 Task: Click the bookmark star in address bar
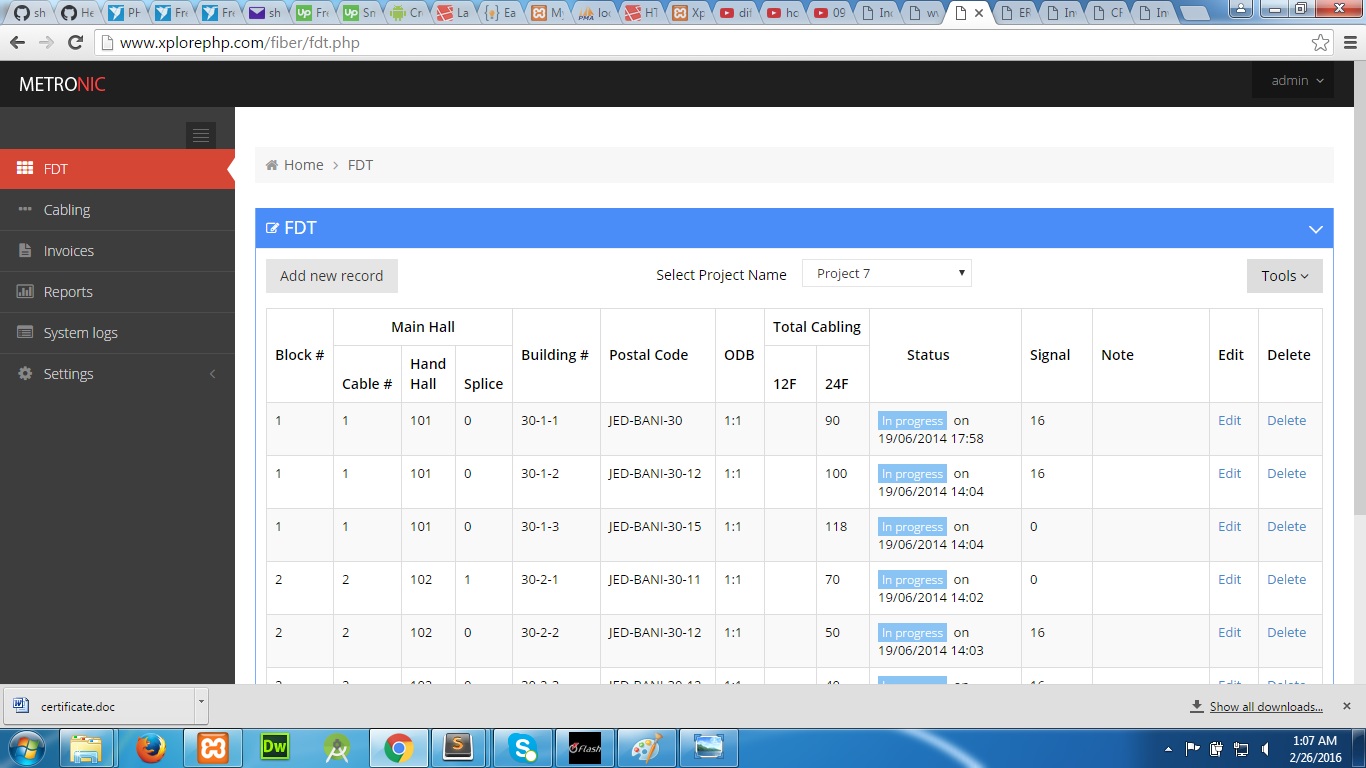tap(1320, 43)
